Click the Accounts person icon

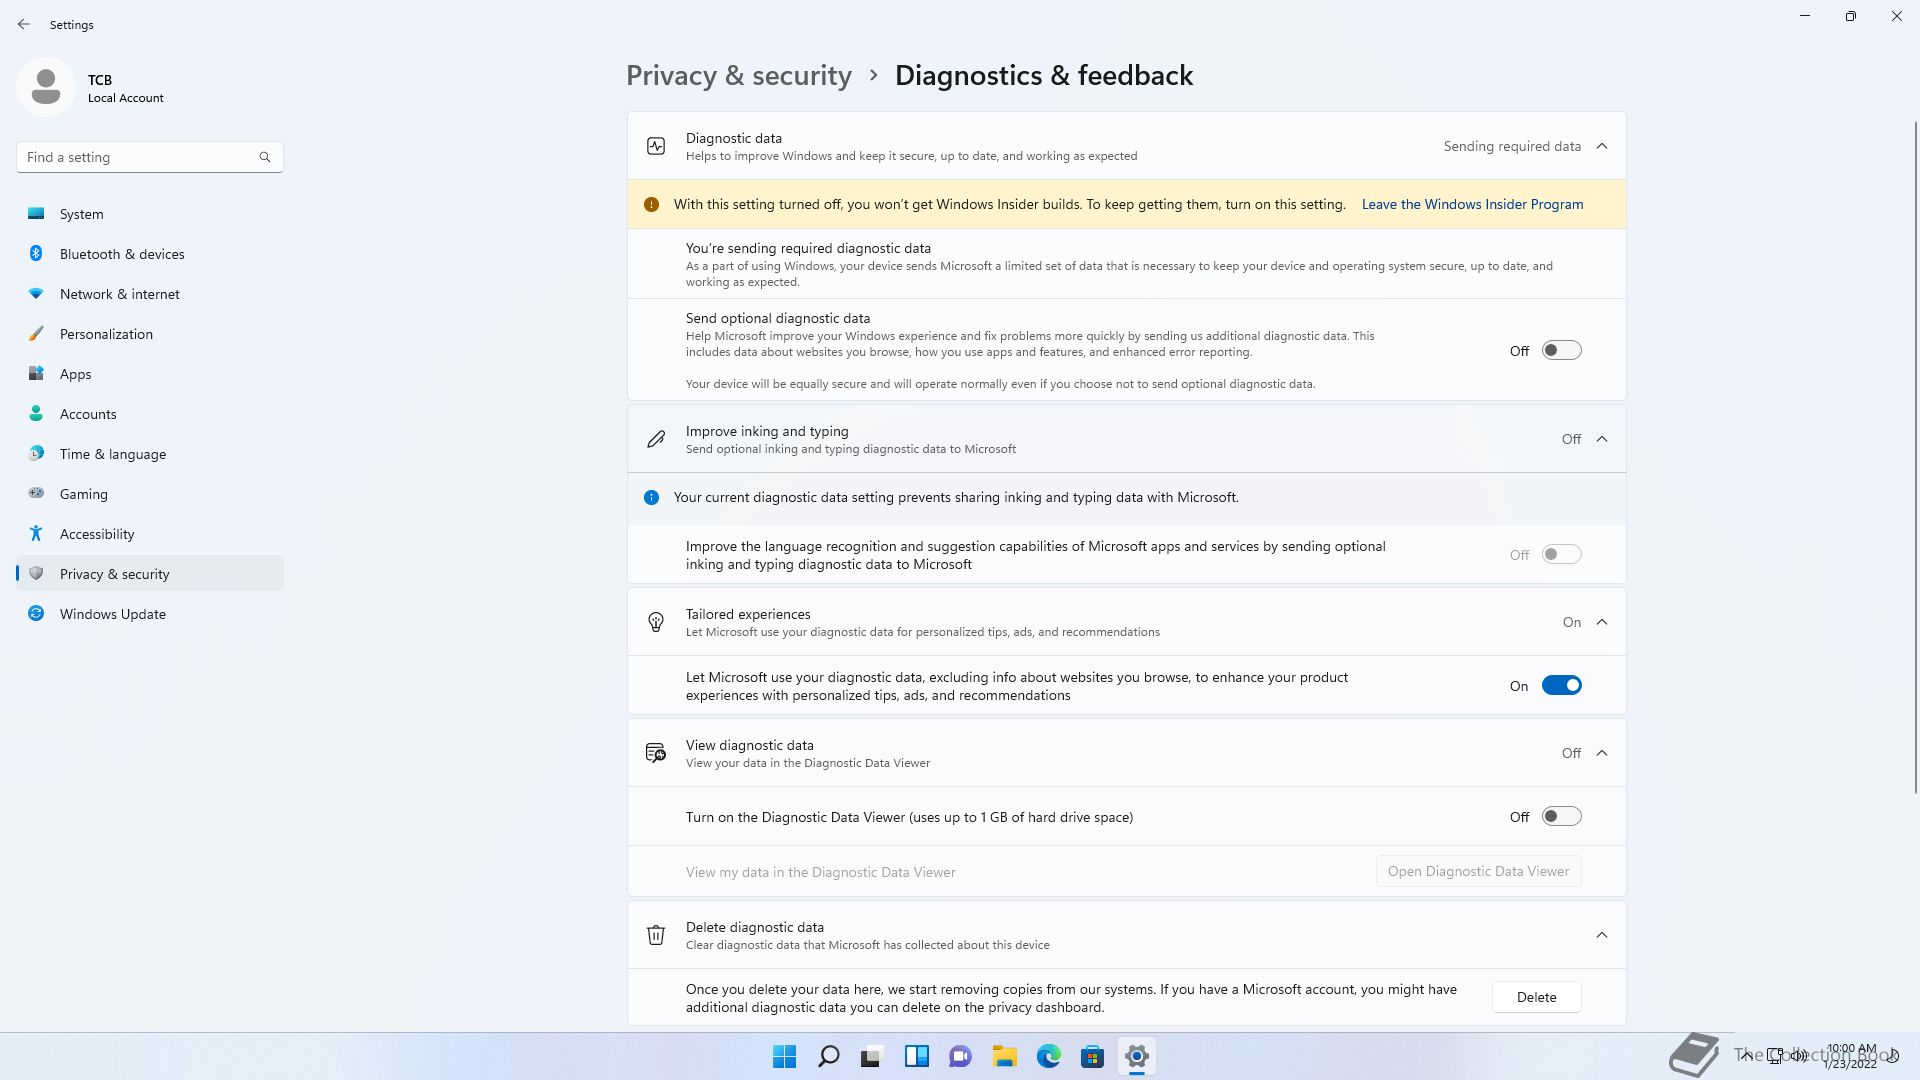(x=36, y=413)
